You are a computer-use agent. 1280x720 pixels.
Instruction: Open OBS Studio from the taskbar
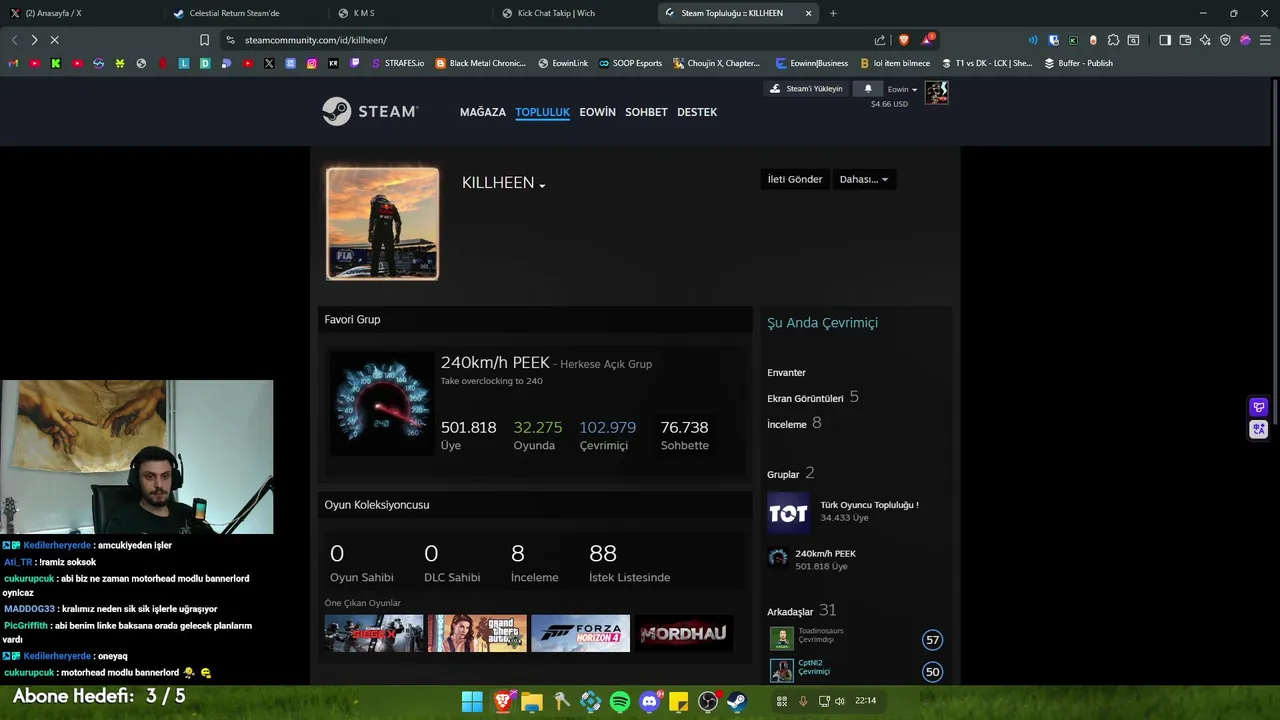coord(708,701)
